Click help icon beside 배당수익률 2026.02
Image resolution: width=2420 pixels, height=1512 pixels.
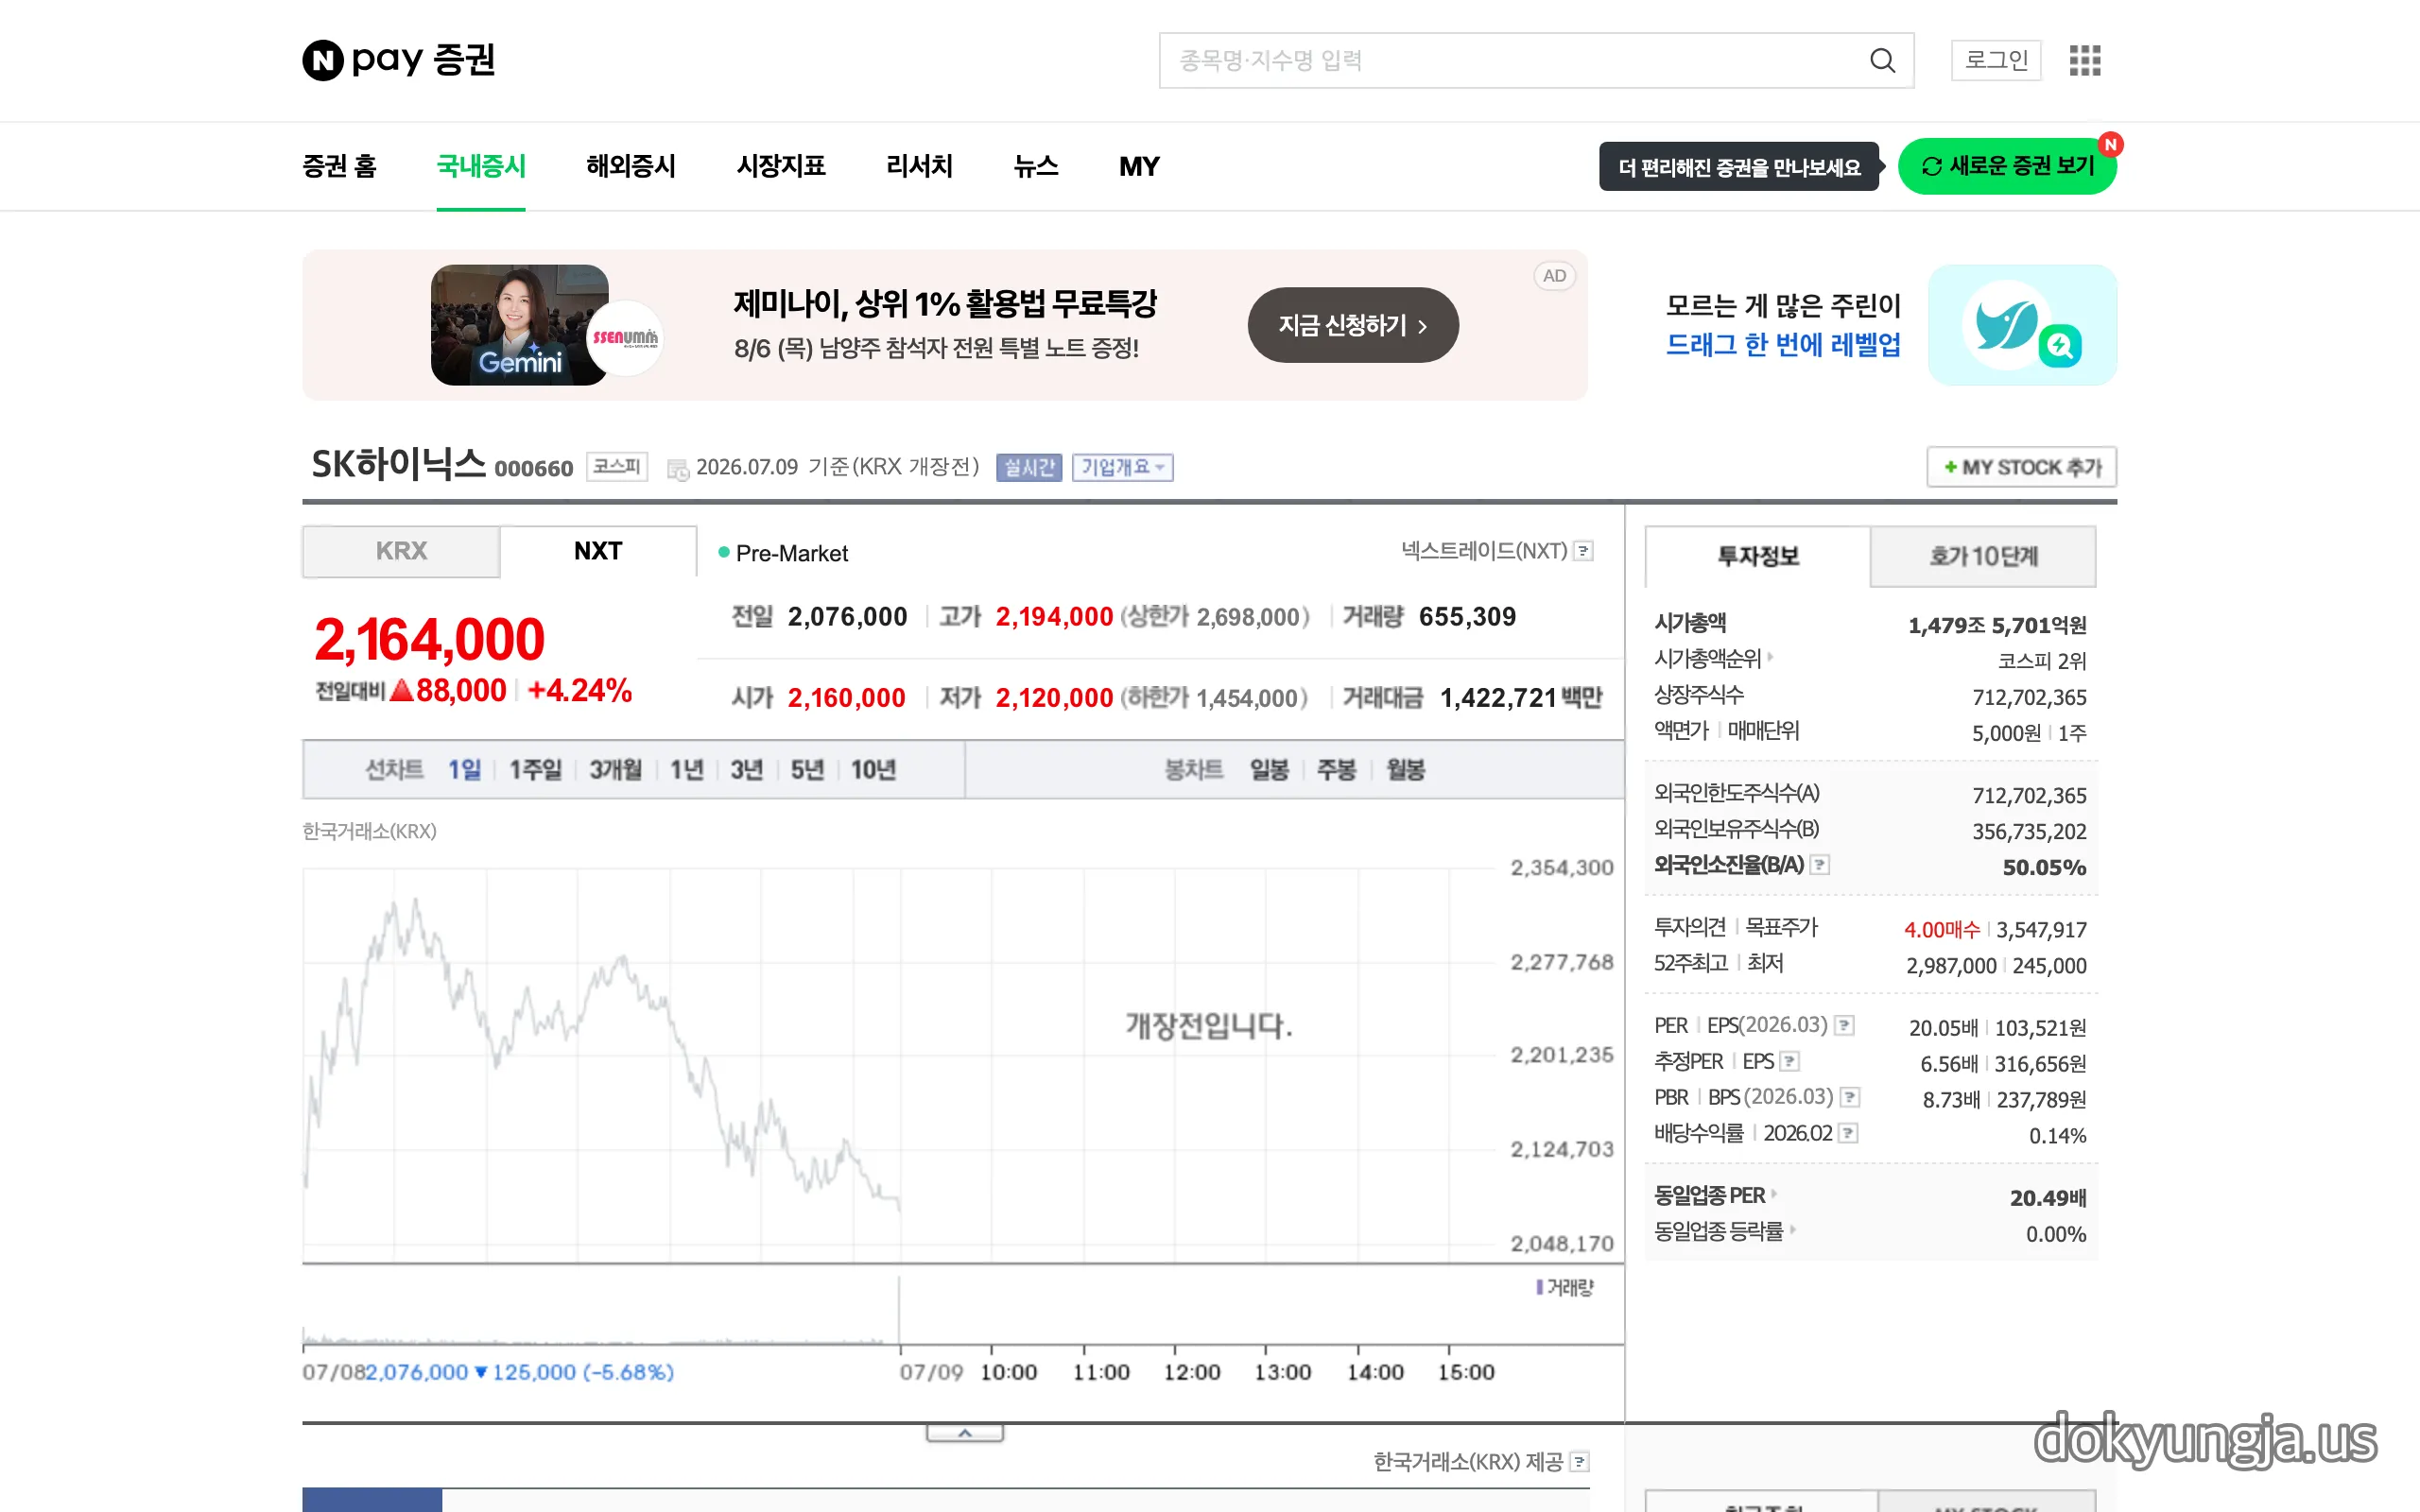point(1848,1133)
